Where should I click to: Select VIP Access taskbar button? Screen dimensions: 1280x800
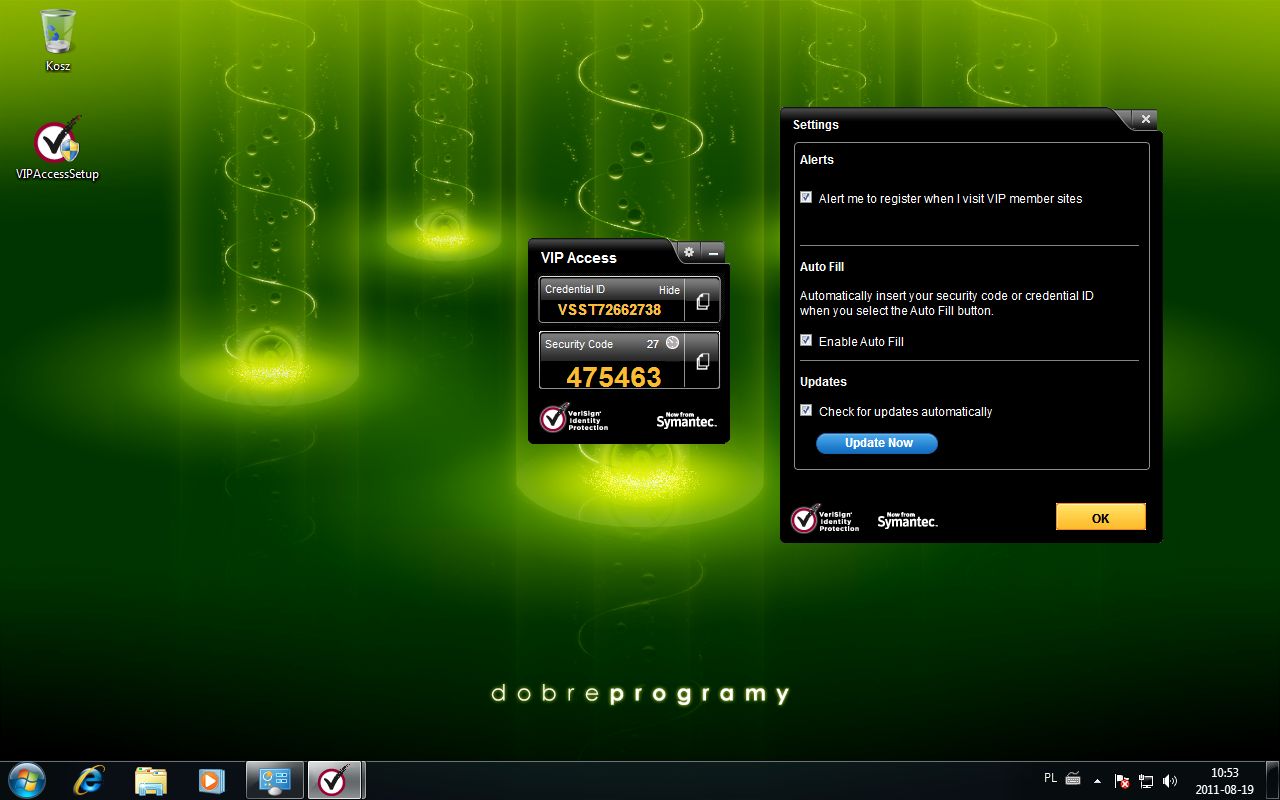click(336, 780)
